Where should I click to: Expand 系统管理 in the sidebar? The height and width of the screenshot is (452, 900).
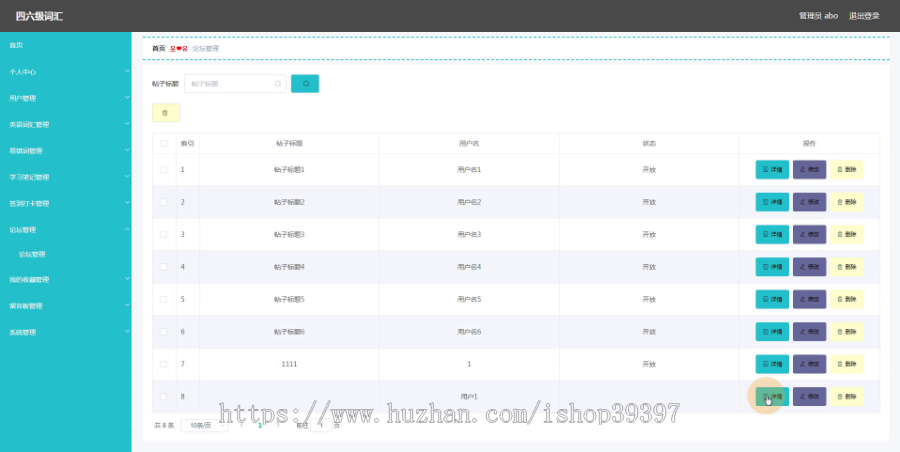[65, 333]
